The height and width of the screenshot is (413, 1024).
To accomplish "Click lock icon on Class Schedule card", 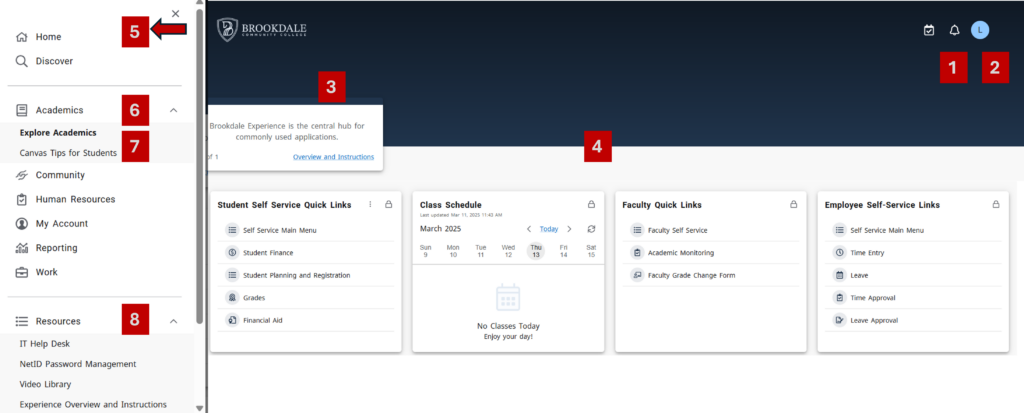I will pos(591,205).
